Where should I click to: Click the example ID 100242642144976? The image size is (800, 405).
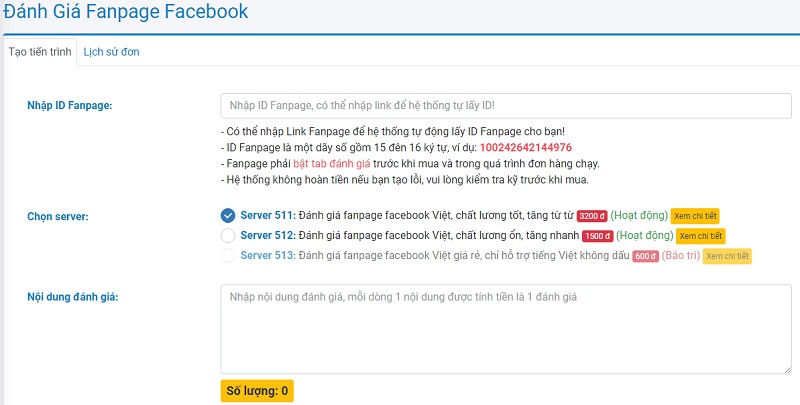point(526,148)
